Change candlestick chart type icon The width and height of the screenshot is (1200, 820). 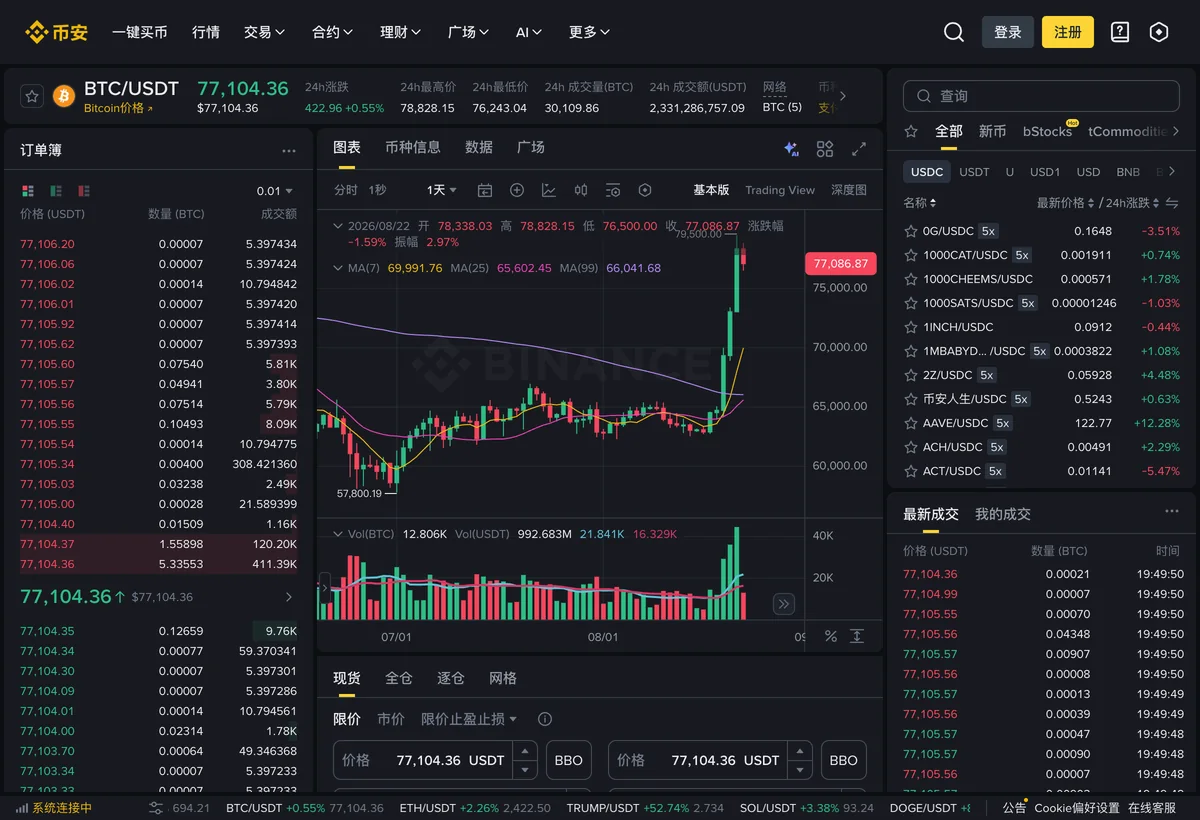[x=581, y=190]
